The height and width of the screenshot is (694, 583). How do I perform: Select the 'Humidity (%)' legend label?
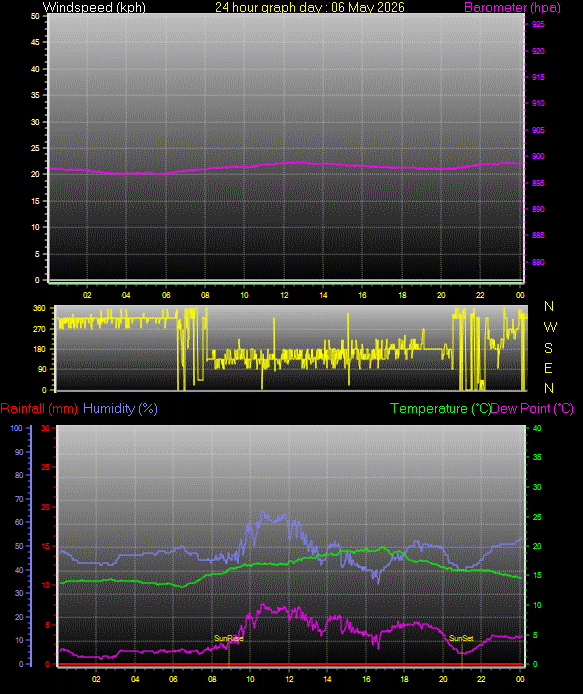click(x=120, y=409)
